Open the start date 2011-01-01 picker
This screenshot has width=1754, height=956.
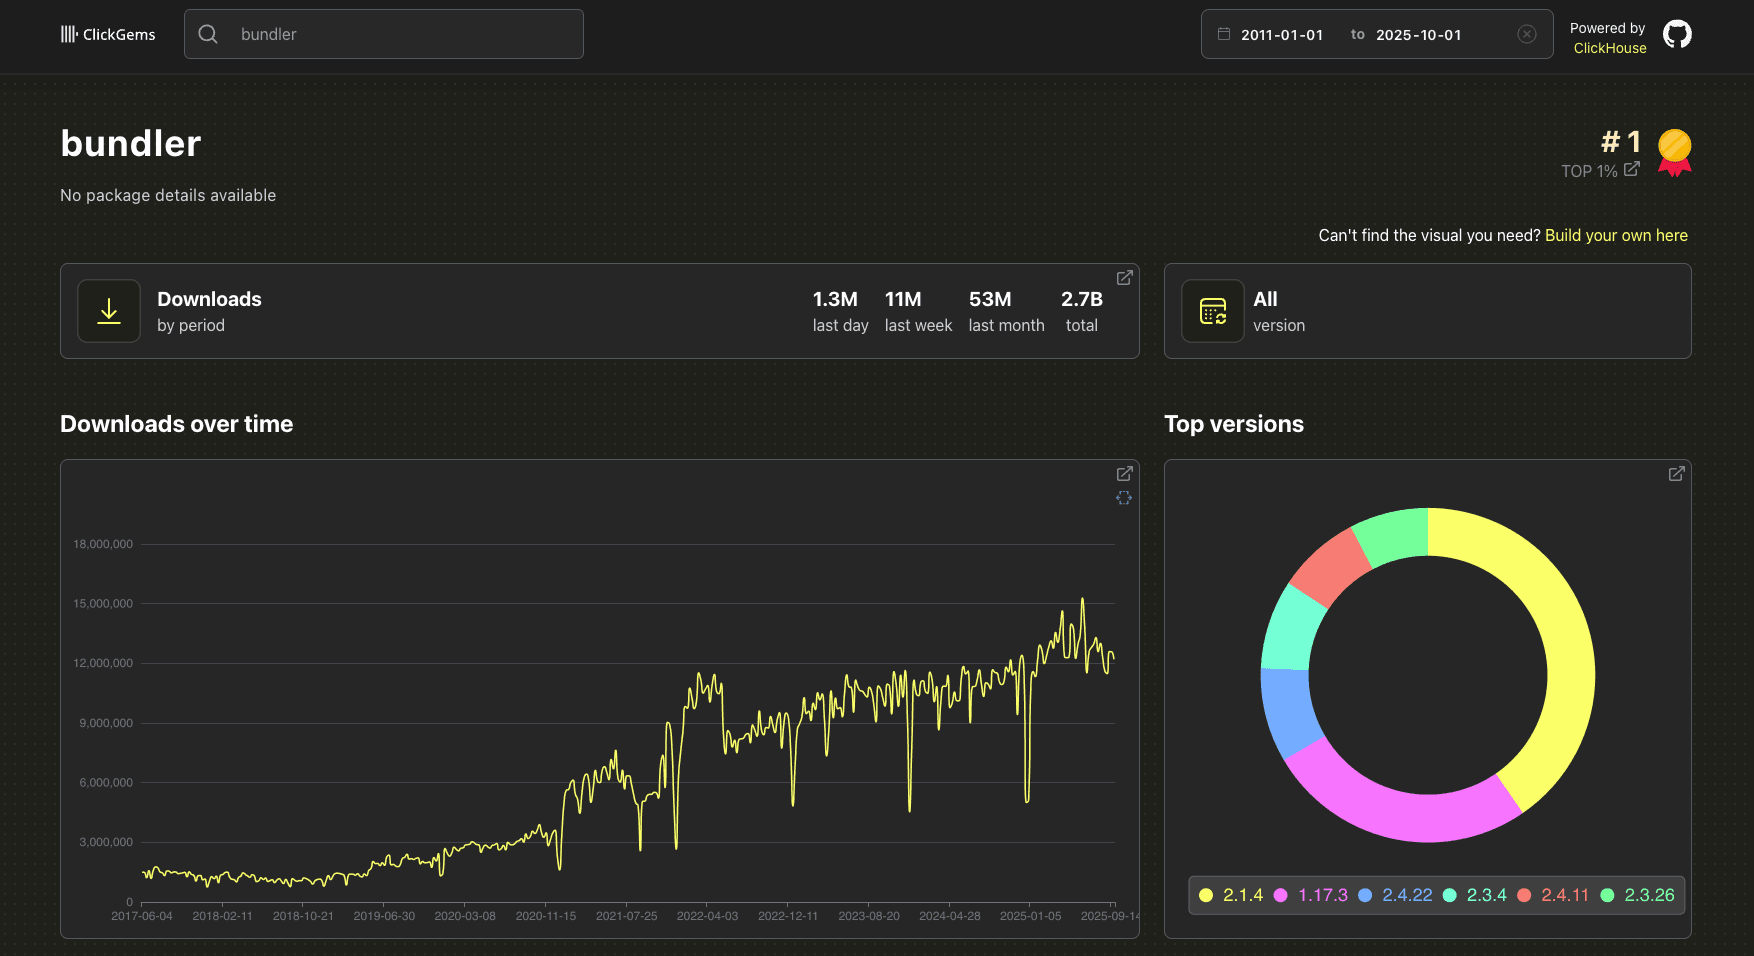(x=1281, y=35)
